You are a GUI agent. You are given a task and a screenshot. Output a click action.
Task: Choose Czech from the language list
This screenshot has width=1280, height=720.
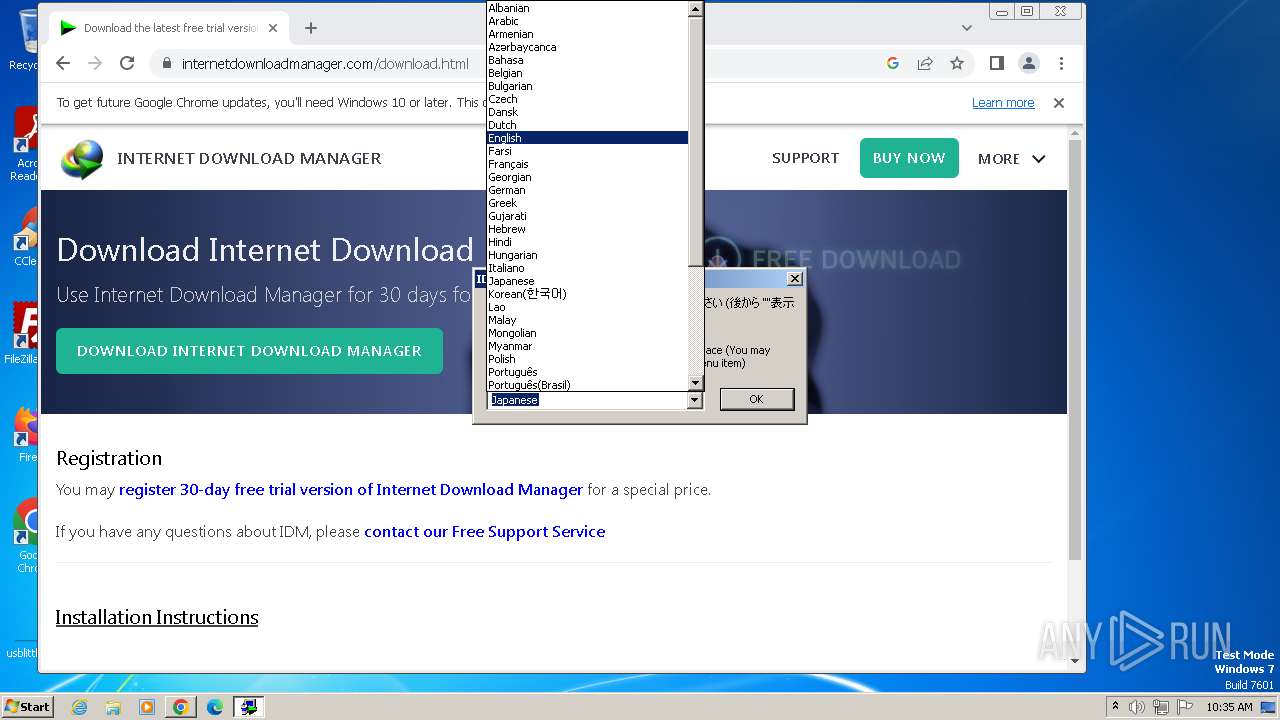(x=588, y=99)
